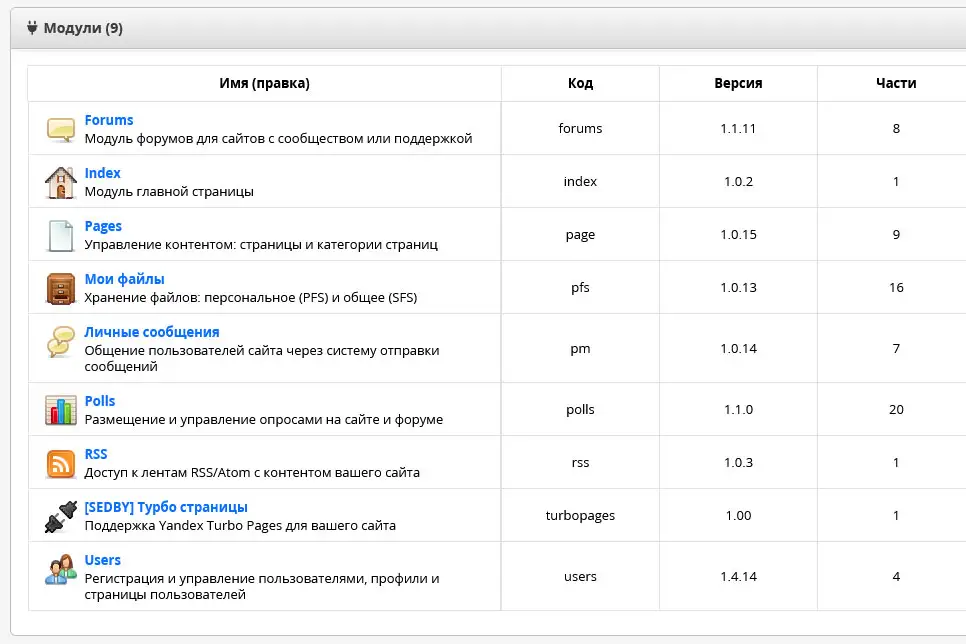Click the orange RSS feed icon
Viewport: 966px width, 644px height.
(x=60, y=463)
